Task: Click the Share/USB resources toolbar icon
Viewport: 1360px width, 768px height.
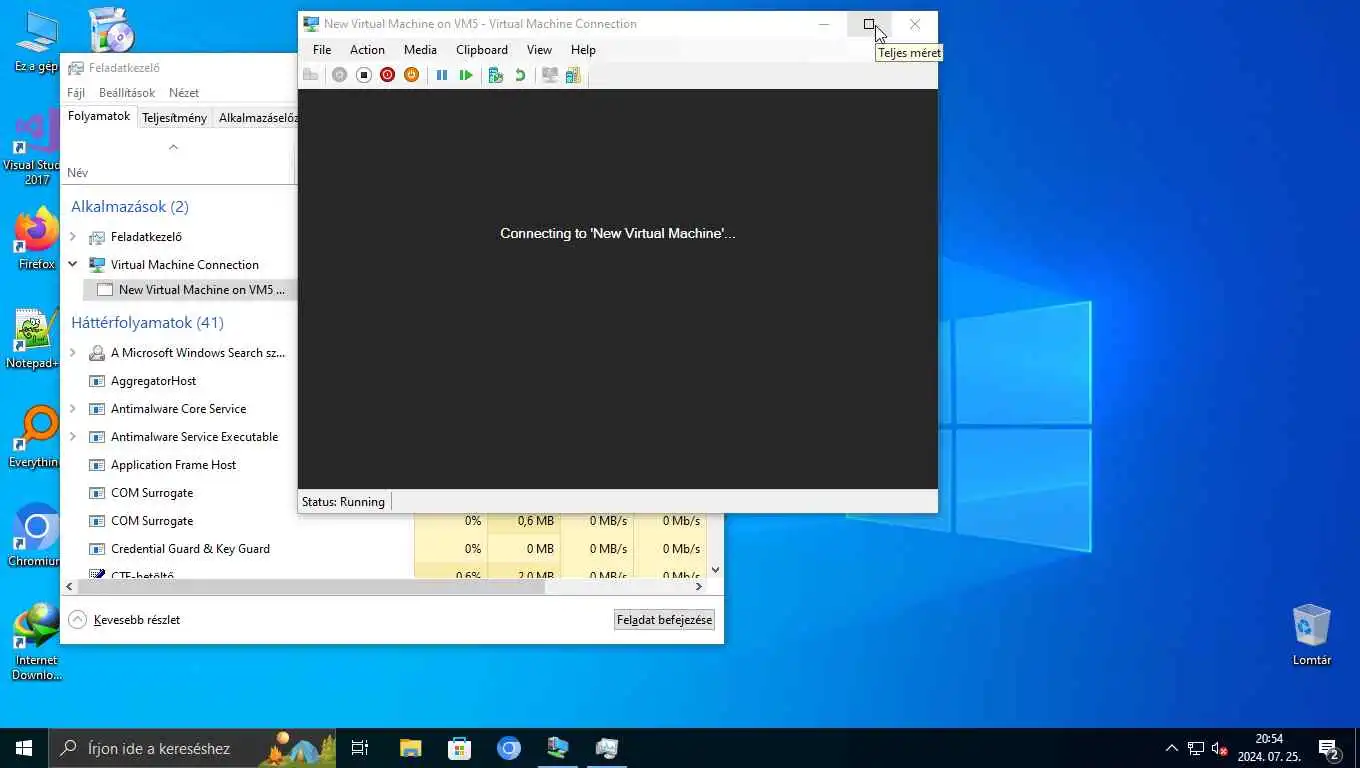Action: [573, 75]
